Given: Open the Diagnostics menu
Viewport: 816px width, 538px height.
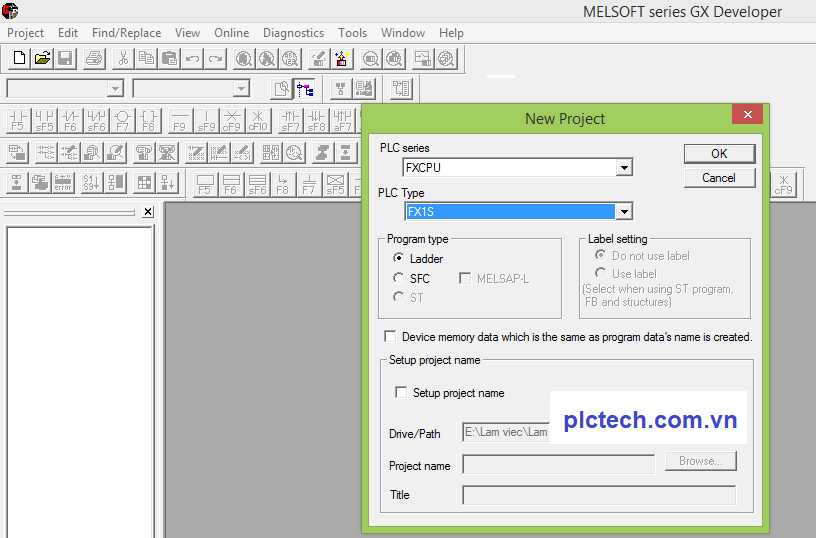Looking at the screenshot, I should click(x=294, y=33).
